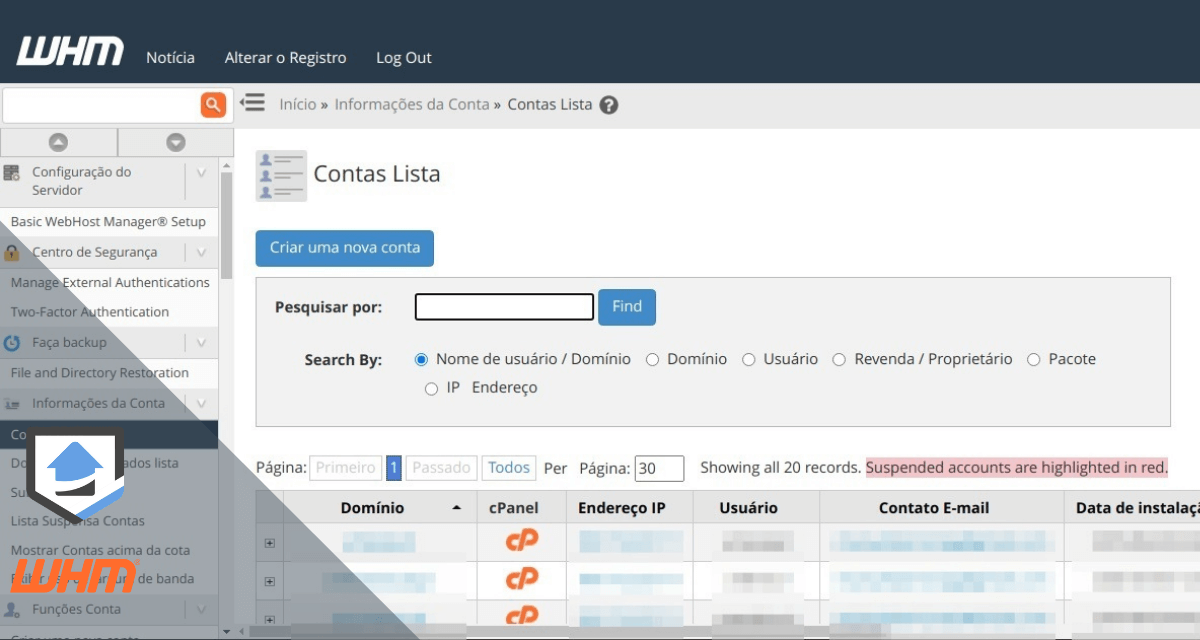Open cPanel icon in the first account row
This screenshot has height=640, width=1200.
[521, 541]
